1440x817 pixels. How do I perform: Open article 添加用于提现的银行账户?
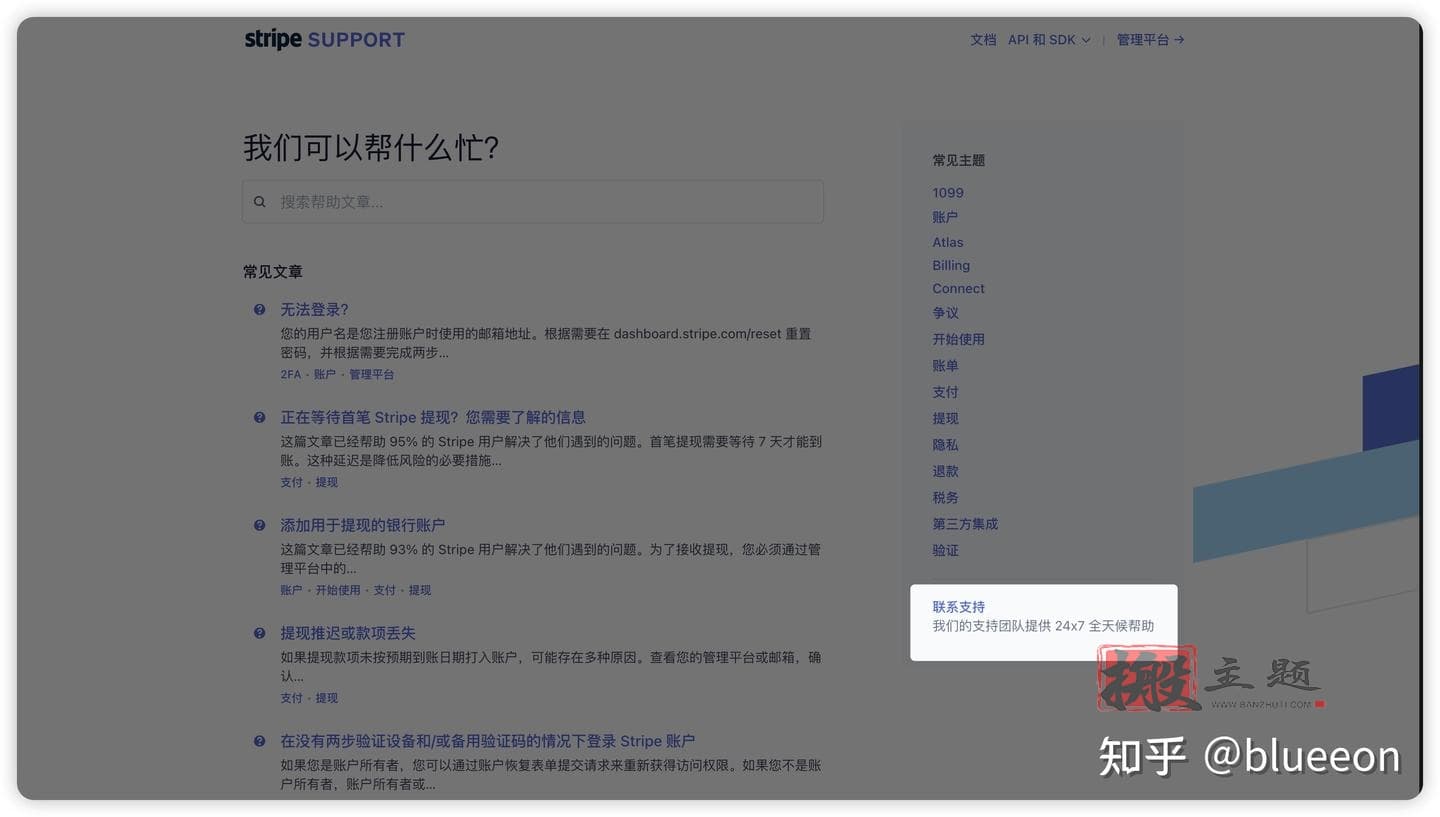(x=363, y=525)
